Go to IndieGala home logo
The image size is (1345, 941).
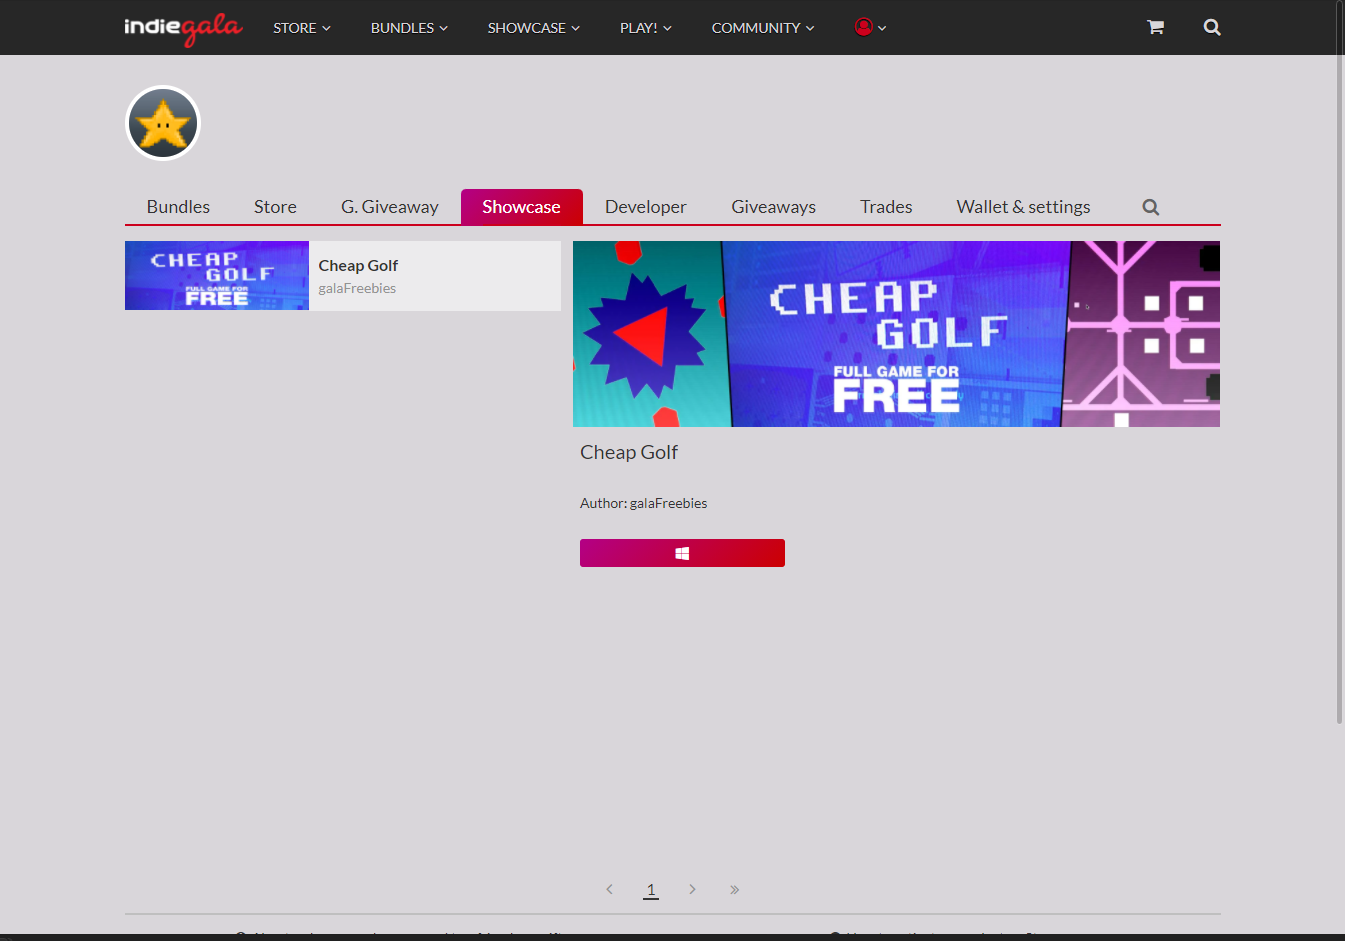(x=183, y=28)
